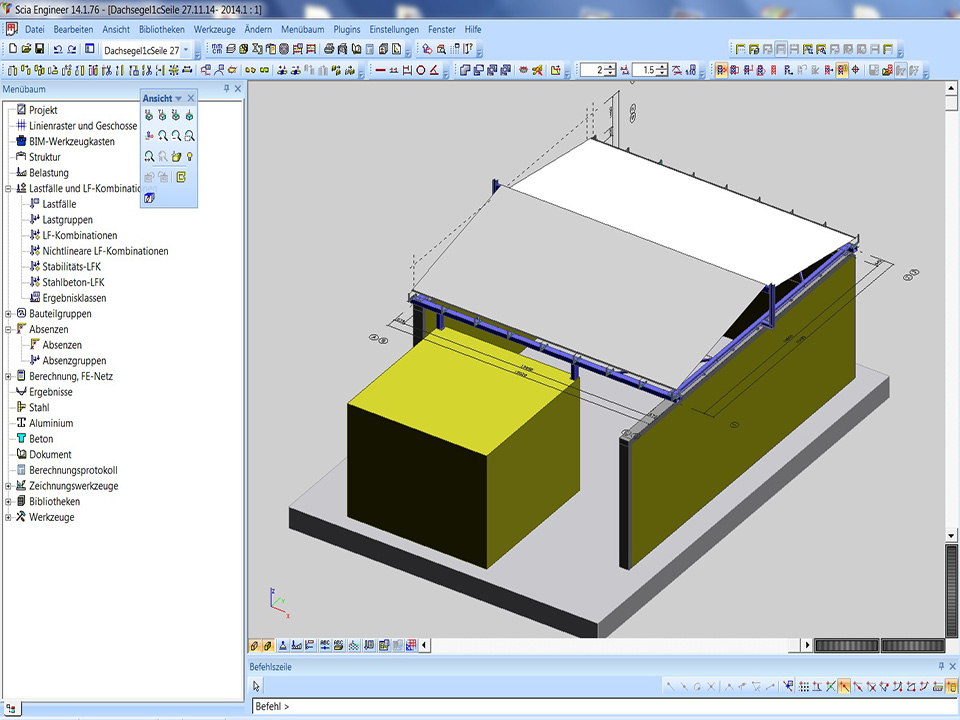Viewport: 960px width, 720px height.
Task: Toggle the first highlighted selection filter button
Action: pyautogui.click(x=721, y=70)
